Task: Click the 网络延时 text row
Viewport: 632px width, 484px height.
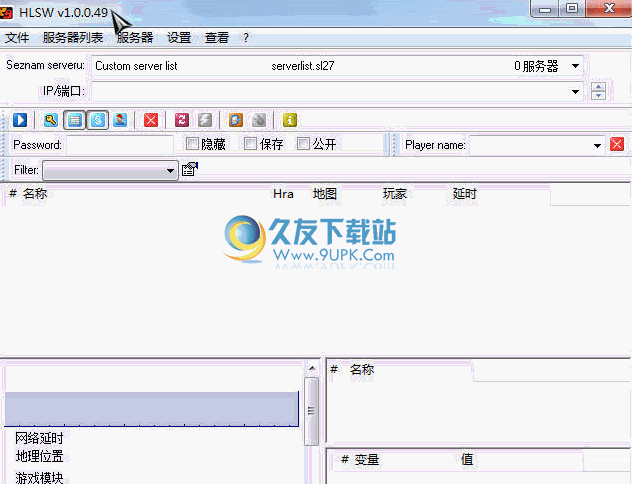Action: 39,438
